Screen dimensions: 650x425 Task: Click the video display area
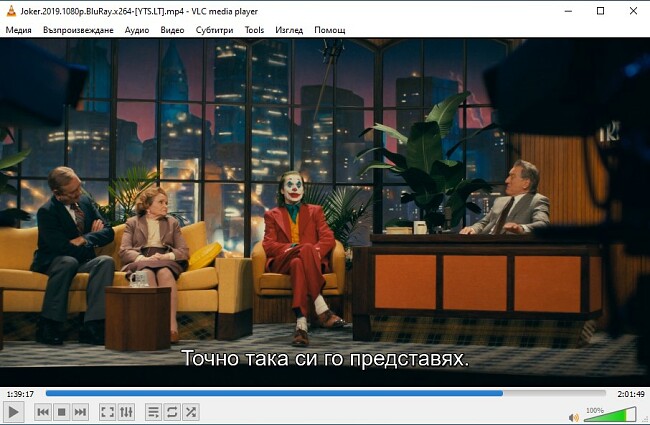325,211
